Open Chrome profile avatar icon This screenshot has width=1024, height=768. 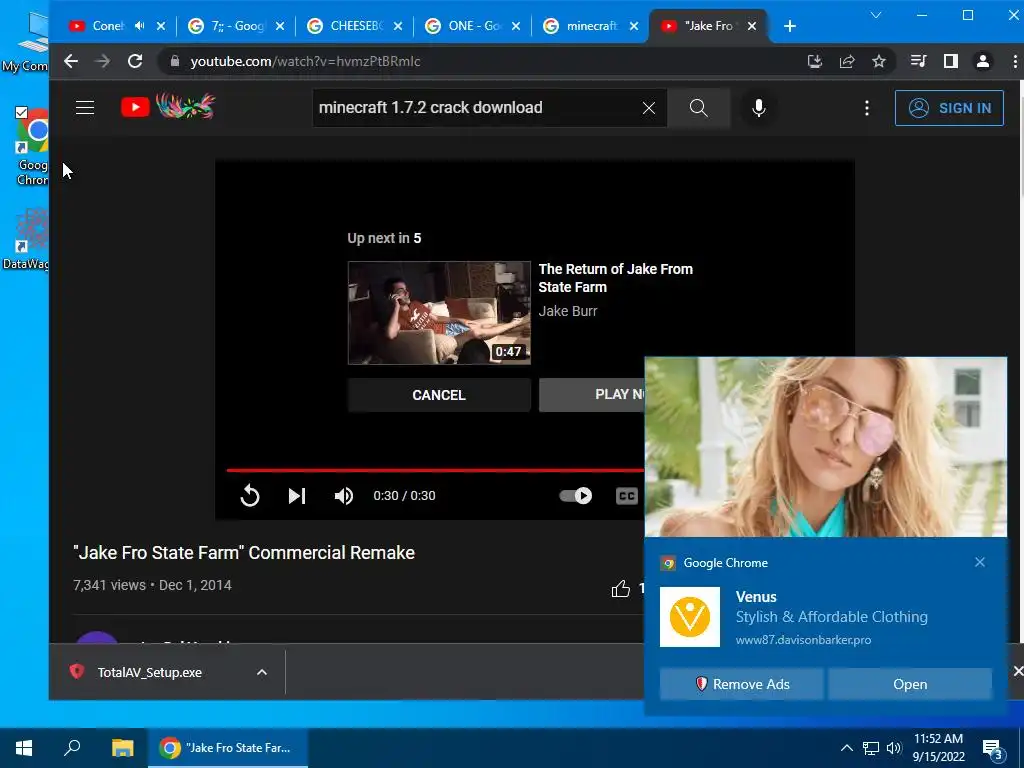coord(982,61)
